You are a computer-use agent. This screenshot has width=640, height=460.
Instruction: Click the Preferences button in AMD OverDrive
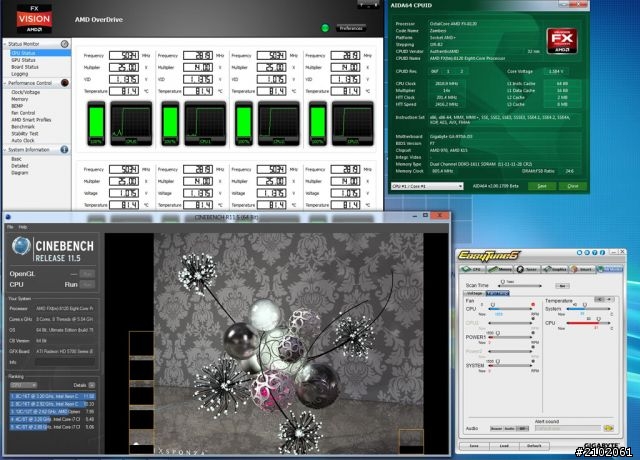[x=351, y=28]
